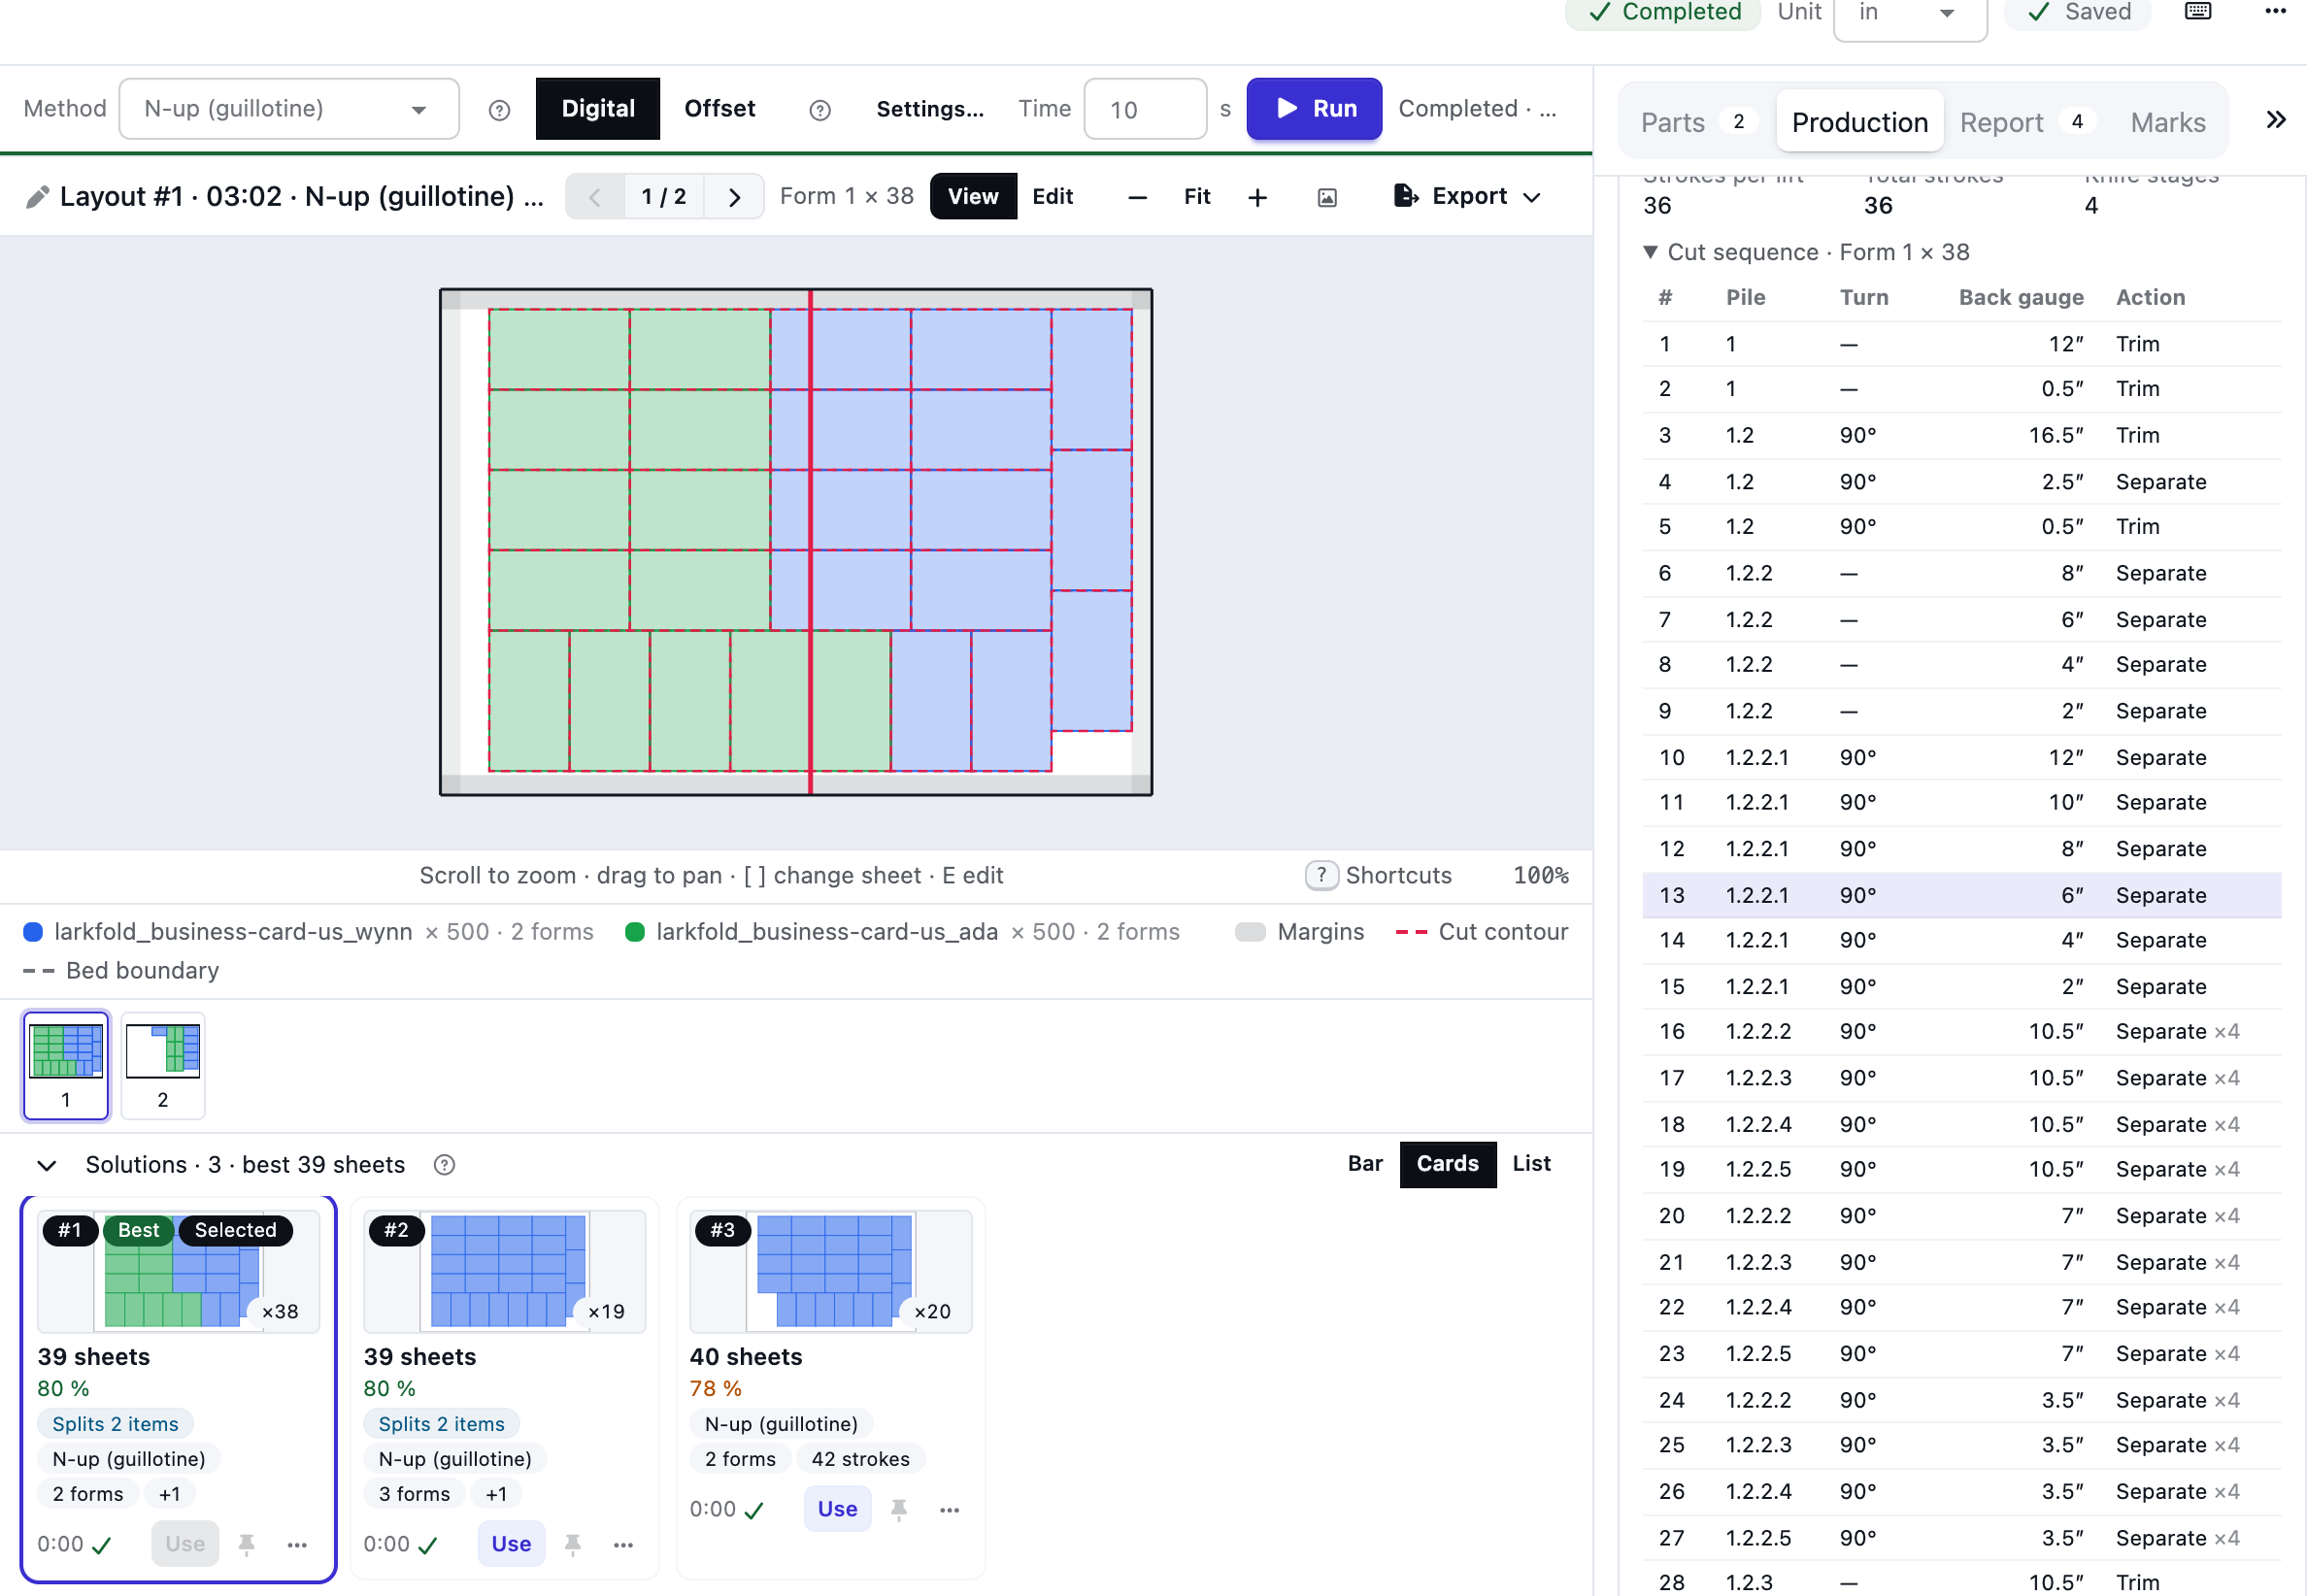Image resolution: width=2307 pixels, height=1596 pixels.
Task: Go to the next sheet arrow
Action: coord(734,197)
